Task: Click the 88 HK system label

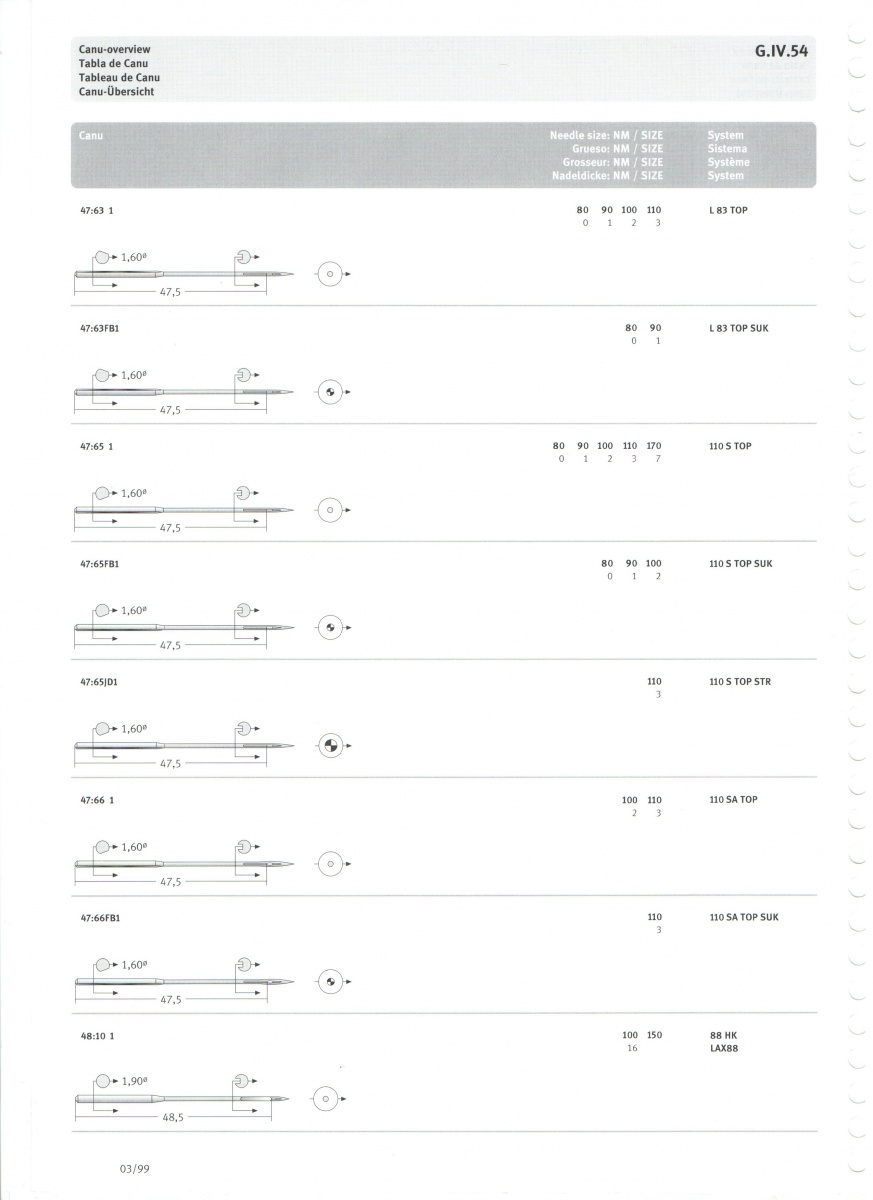Action: 722,1035
